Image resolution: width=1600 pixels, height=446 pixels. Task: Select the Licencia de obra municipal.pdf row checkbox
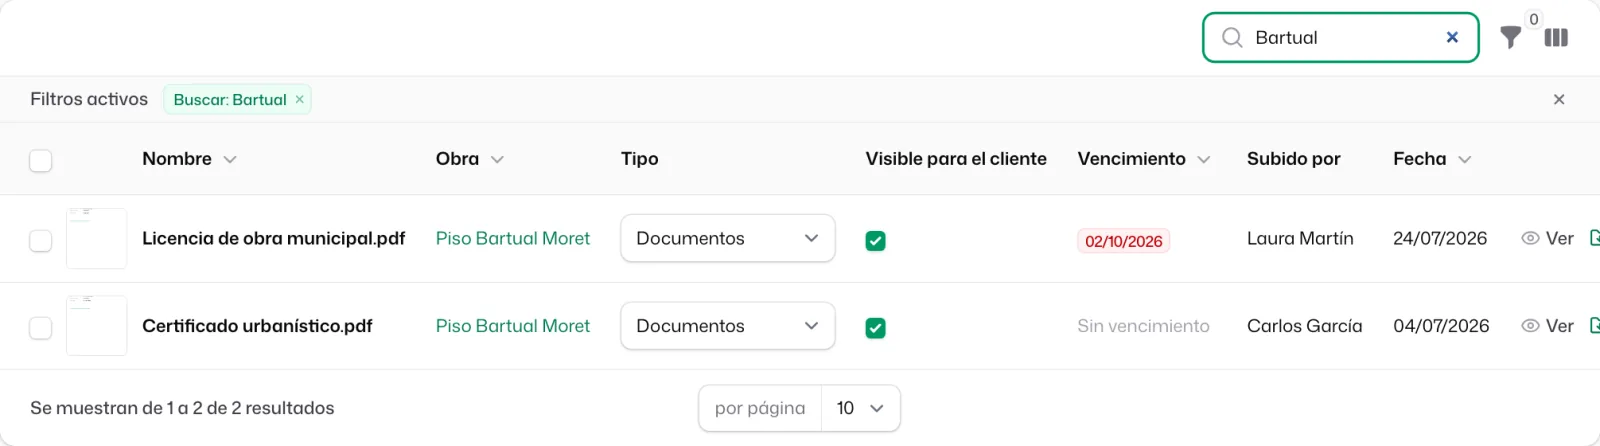(40, 240)
